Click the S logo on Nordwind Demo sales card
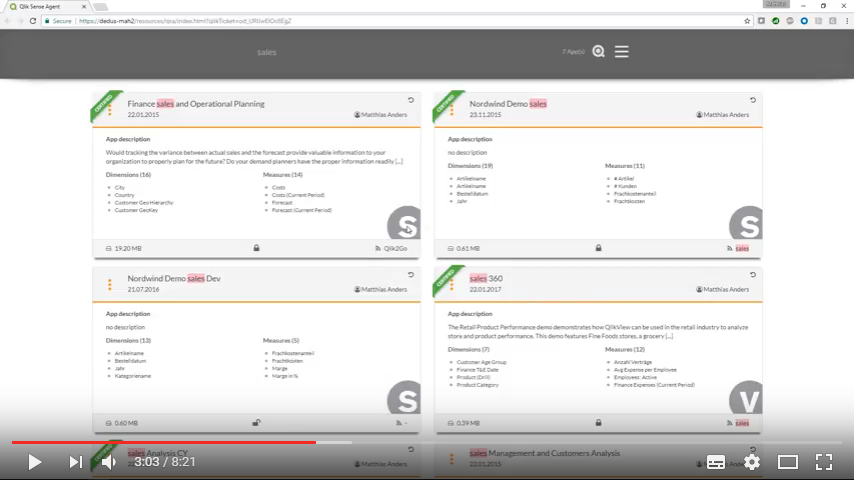This screenshot has height=480, width=854. pos(746,223)
